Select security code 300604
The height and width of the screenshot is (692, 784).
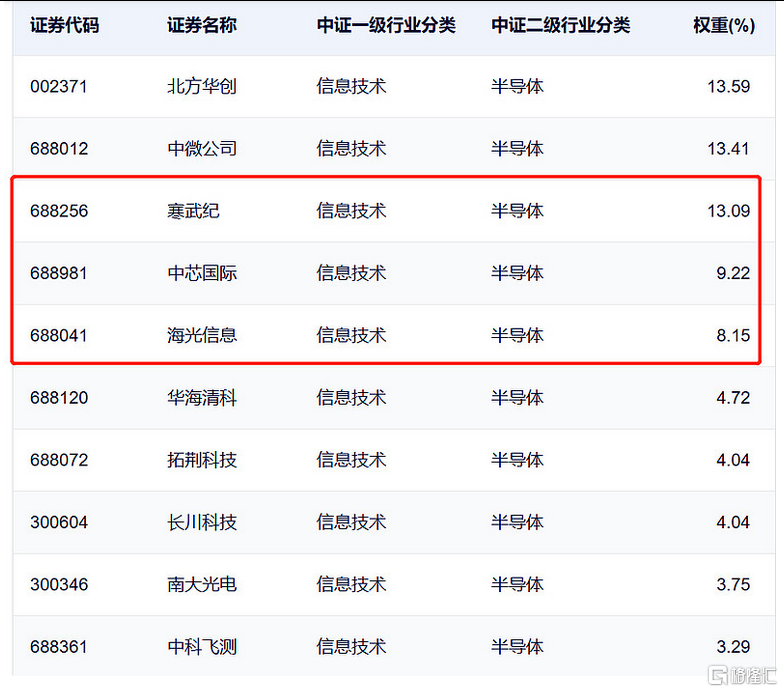coord(59,522)
